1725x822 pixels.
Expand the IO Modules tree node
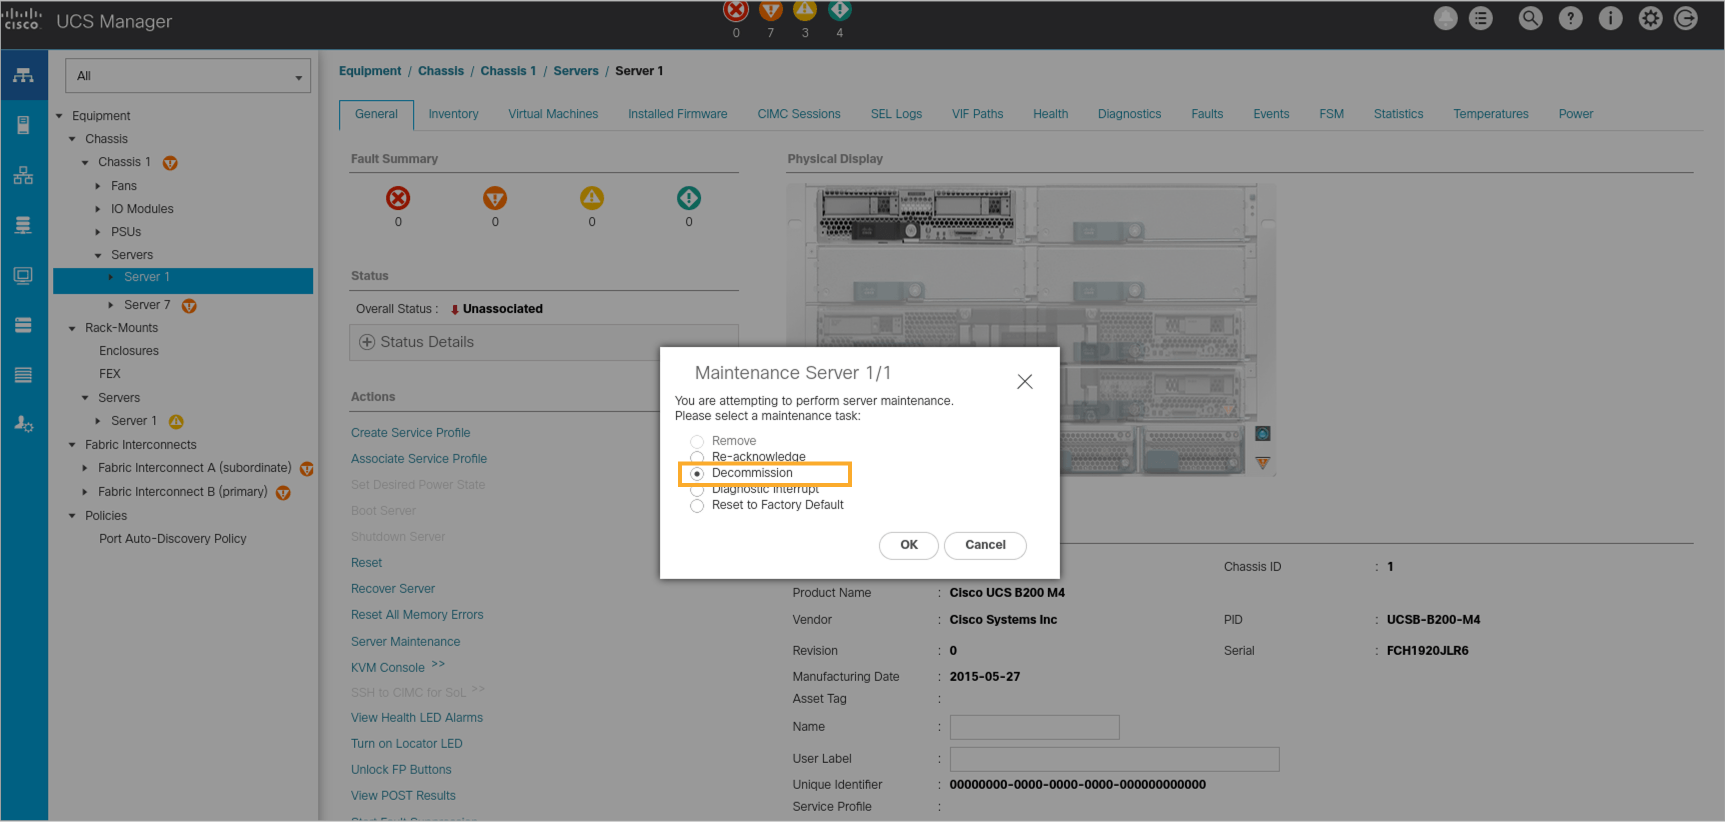(x=98, y=209)
